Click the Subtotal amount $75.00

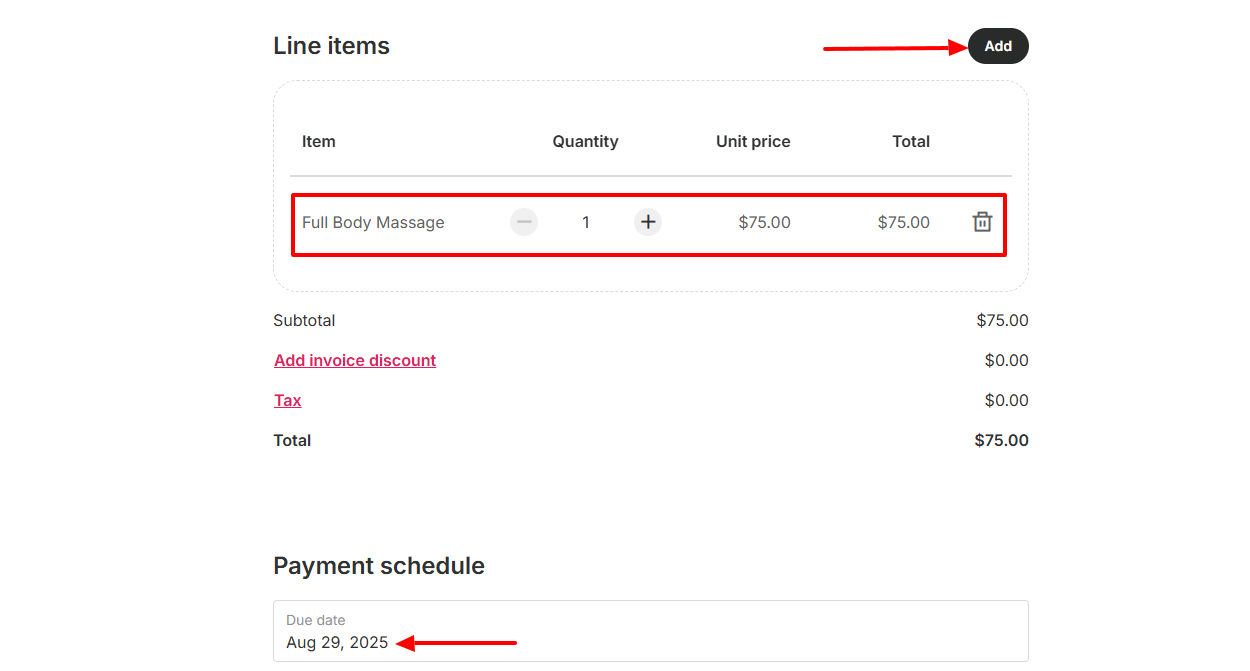pyautogui.click(x=1002, y=320)
